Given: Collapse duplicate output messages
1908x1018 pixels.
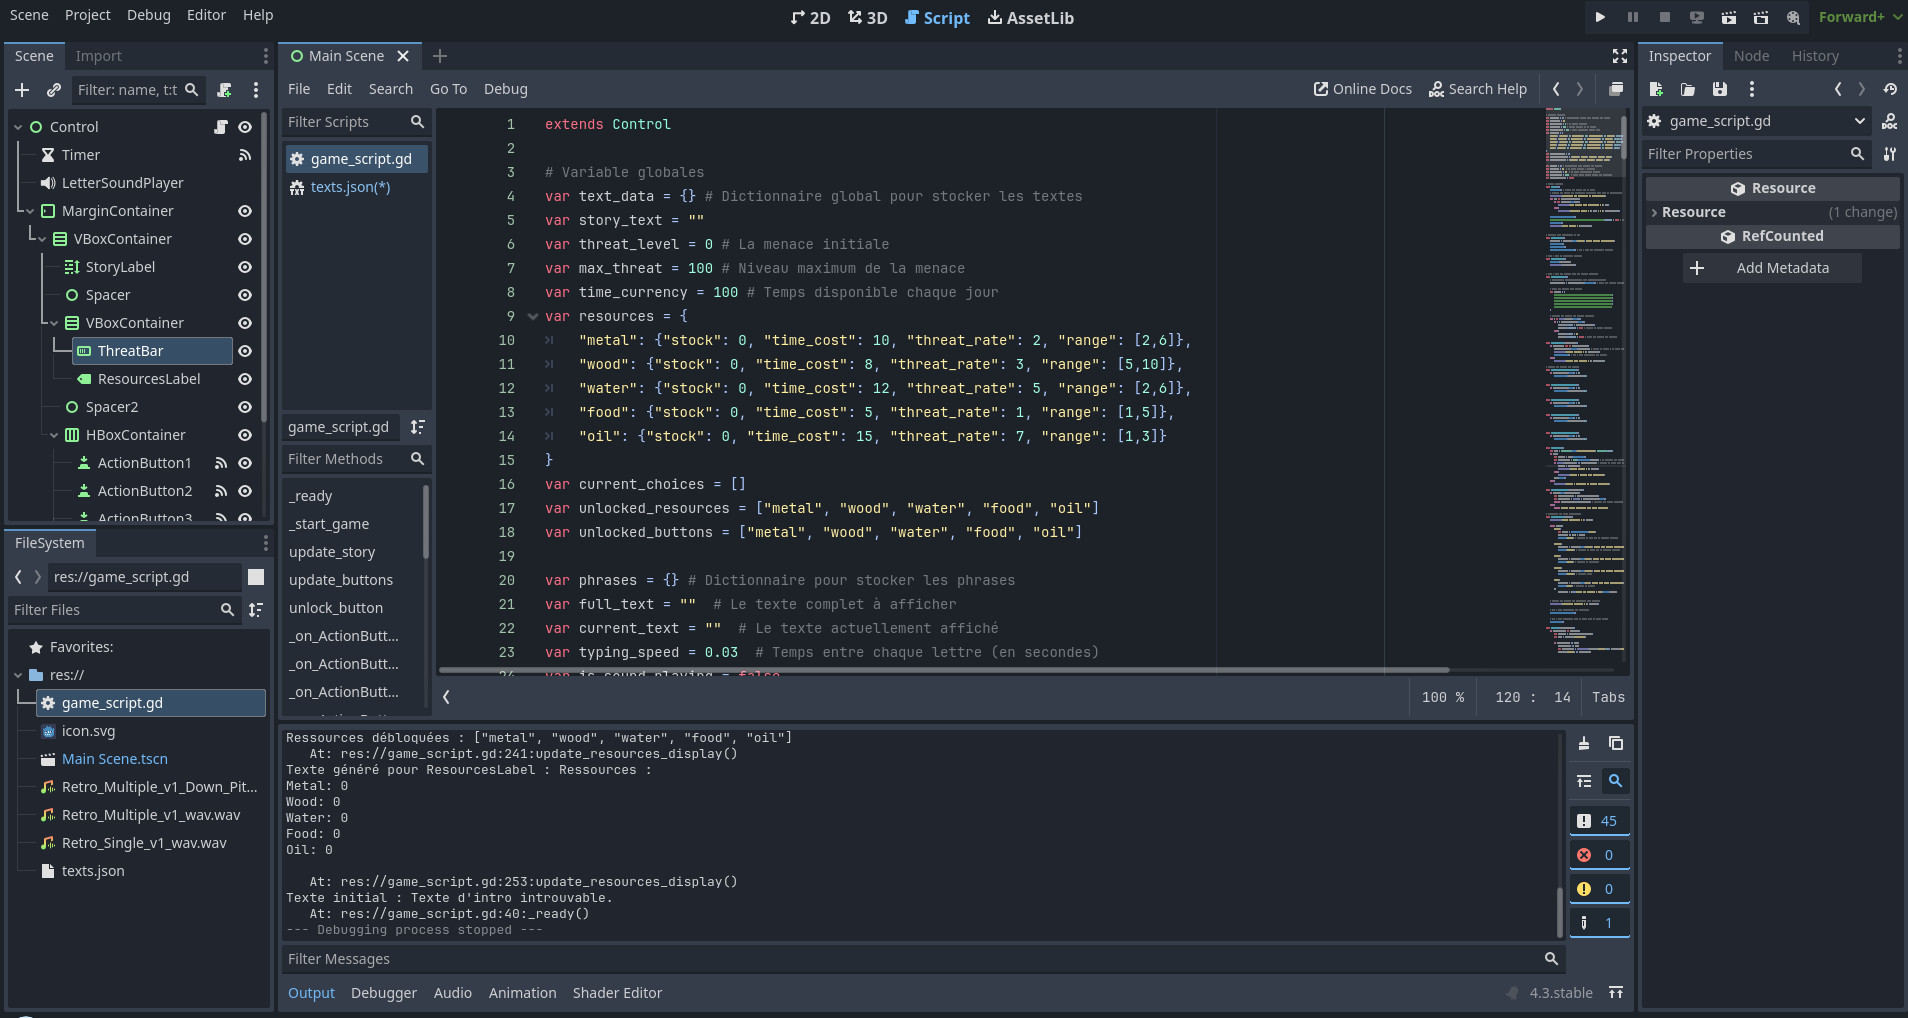Looking at the screenshot, I should pos(1584,781).
